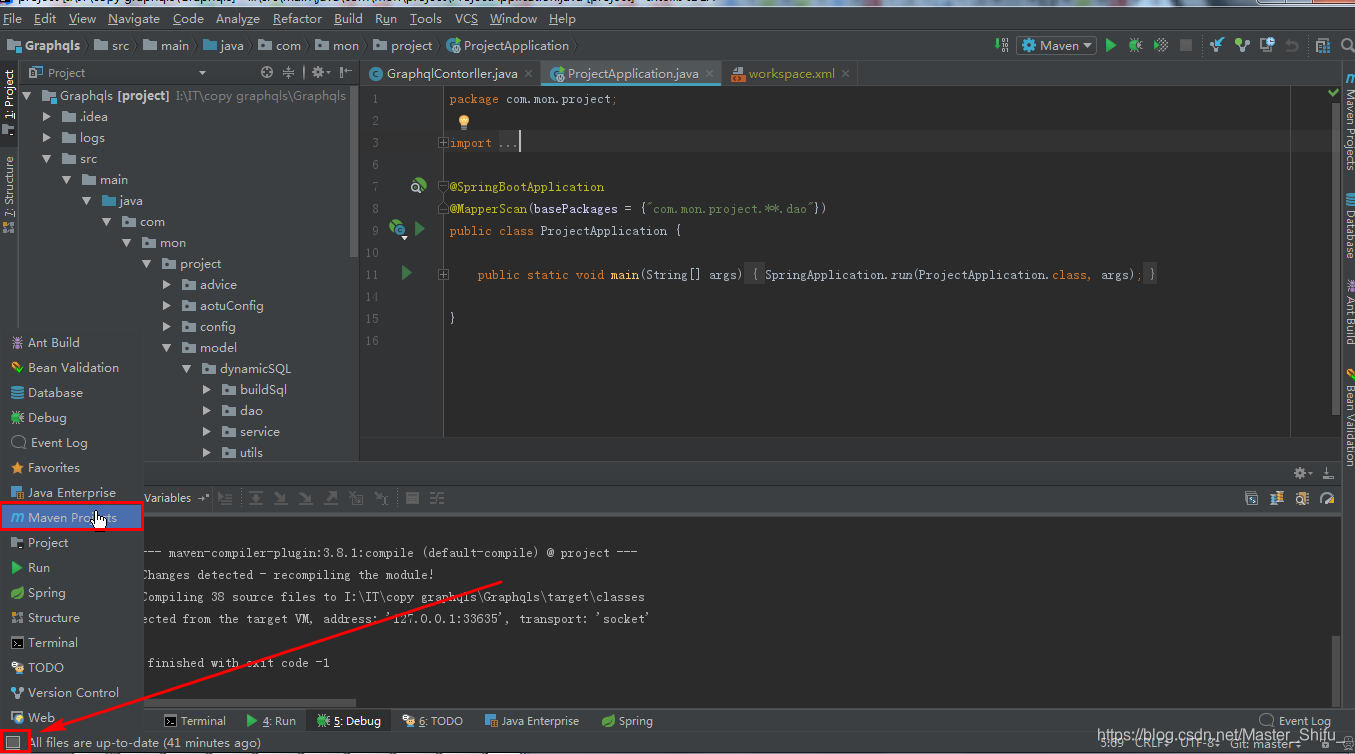Select Terminal in tool window popup

pyautogui.click(x=72, y=642)
